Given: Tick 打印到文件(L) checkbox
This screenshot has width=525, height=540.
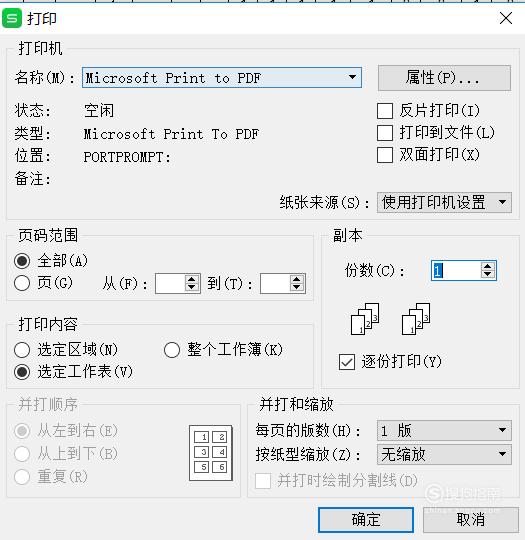Looking at the screenshot, I should pyautogui.click(x=385, y=133).
